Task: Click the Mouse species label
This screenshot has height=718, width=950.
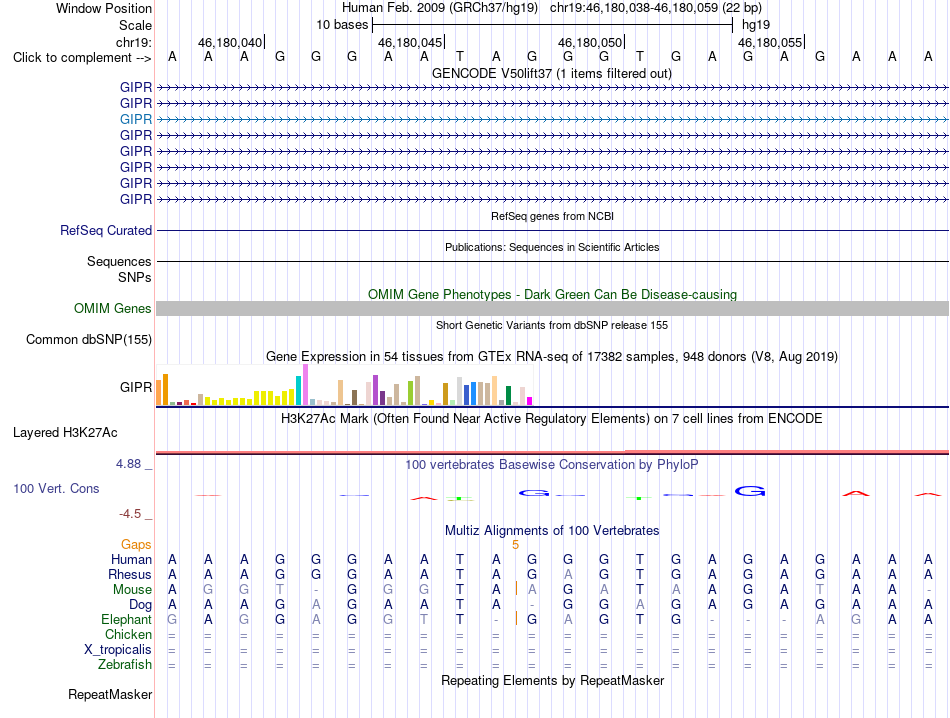Action: click(132, 590)
